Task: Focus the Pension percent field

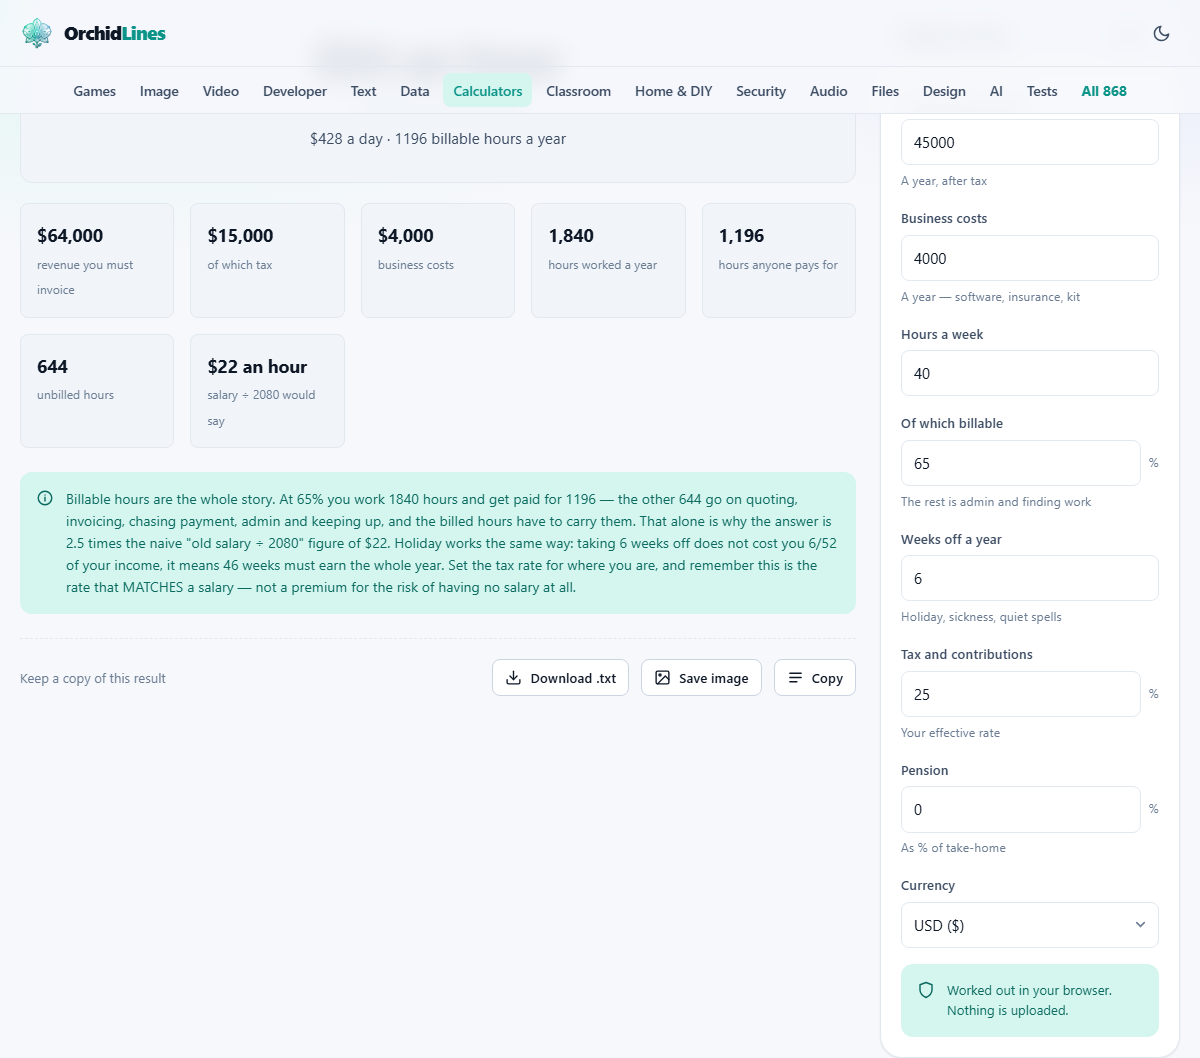Action: tap(1020, 809)
